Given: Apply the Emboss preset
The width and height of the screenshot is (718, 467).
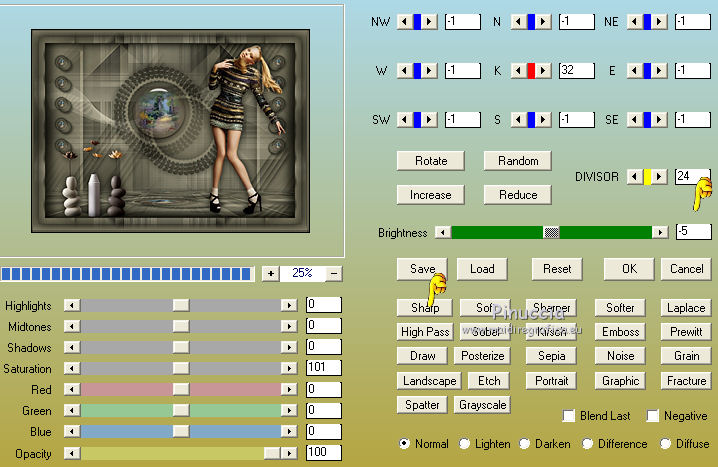Looking at the screenshot, I should pos(620,332).
